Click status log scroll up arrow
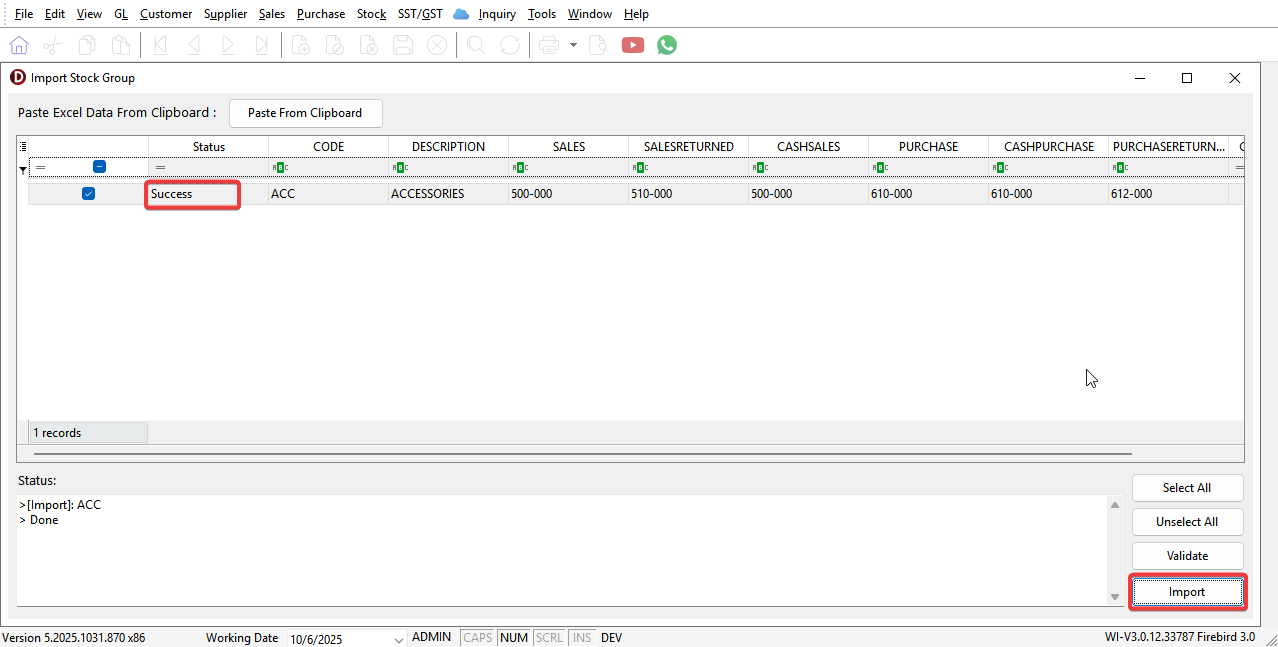 click(1116, 504)
